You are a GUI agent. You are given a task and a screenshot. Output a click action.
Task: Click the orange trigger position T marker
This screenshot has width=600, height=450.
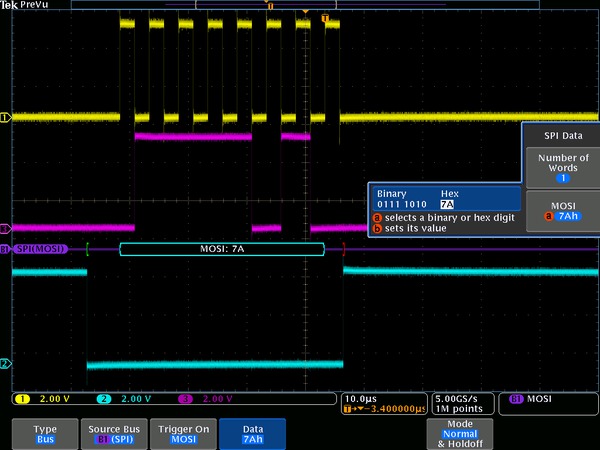(x=325, y=19)
